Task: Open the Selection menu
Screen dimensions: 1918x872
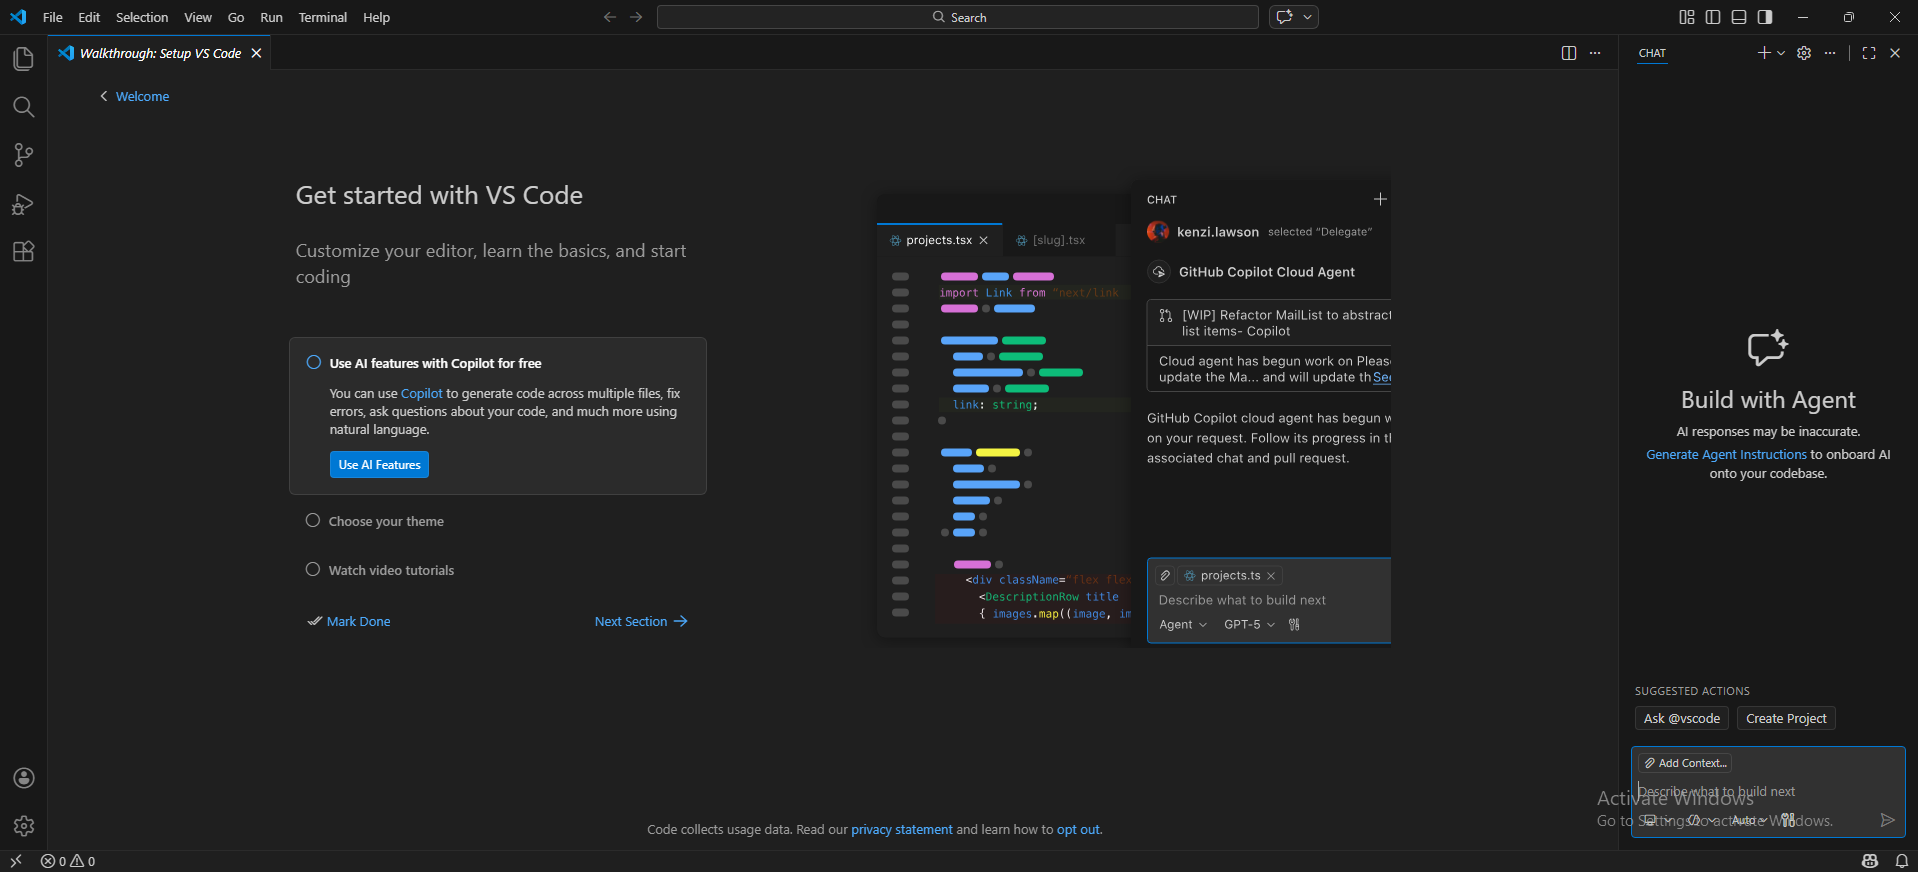Action: coord(142,17)
